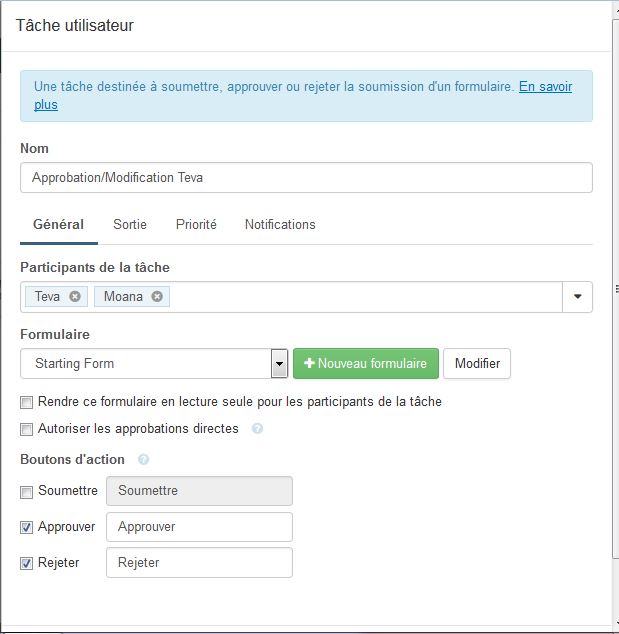
Task: Uncheck the Rejeter action checkbox
Action: pos(27,563)
